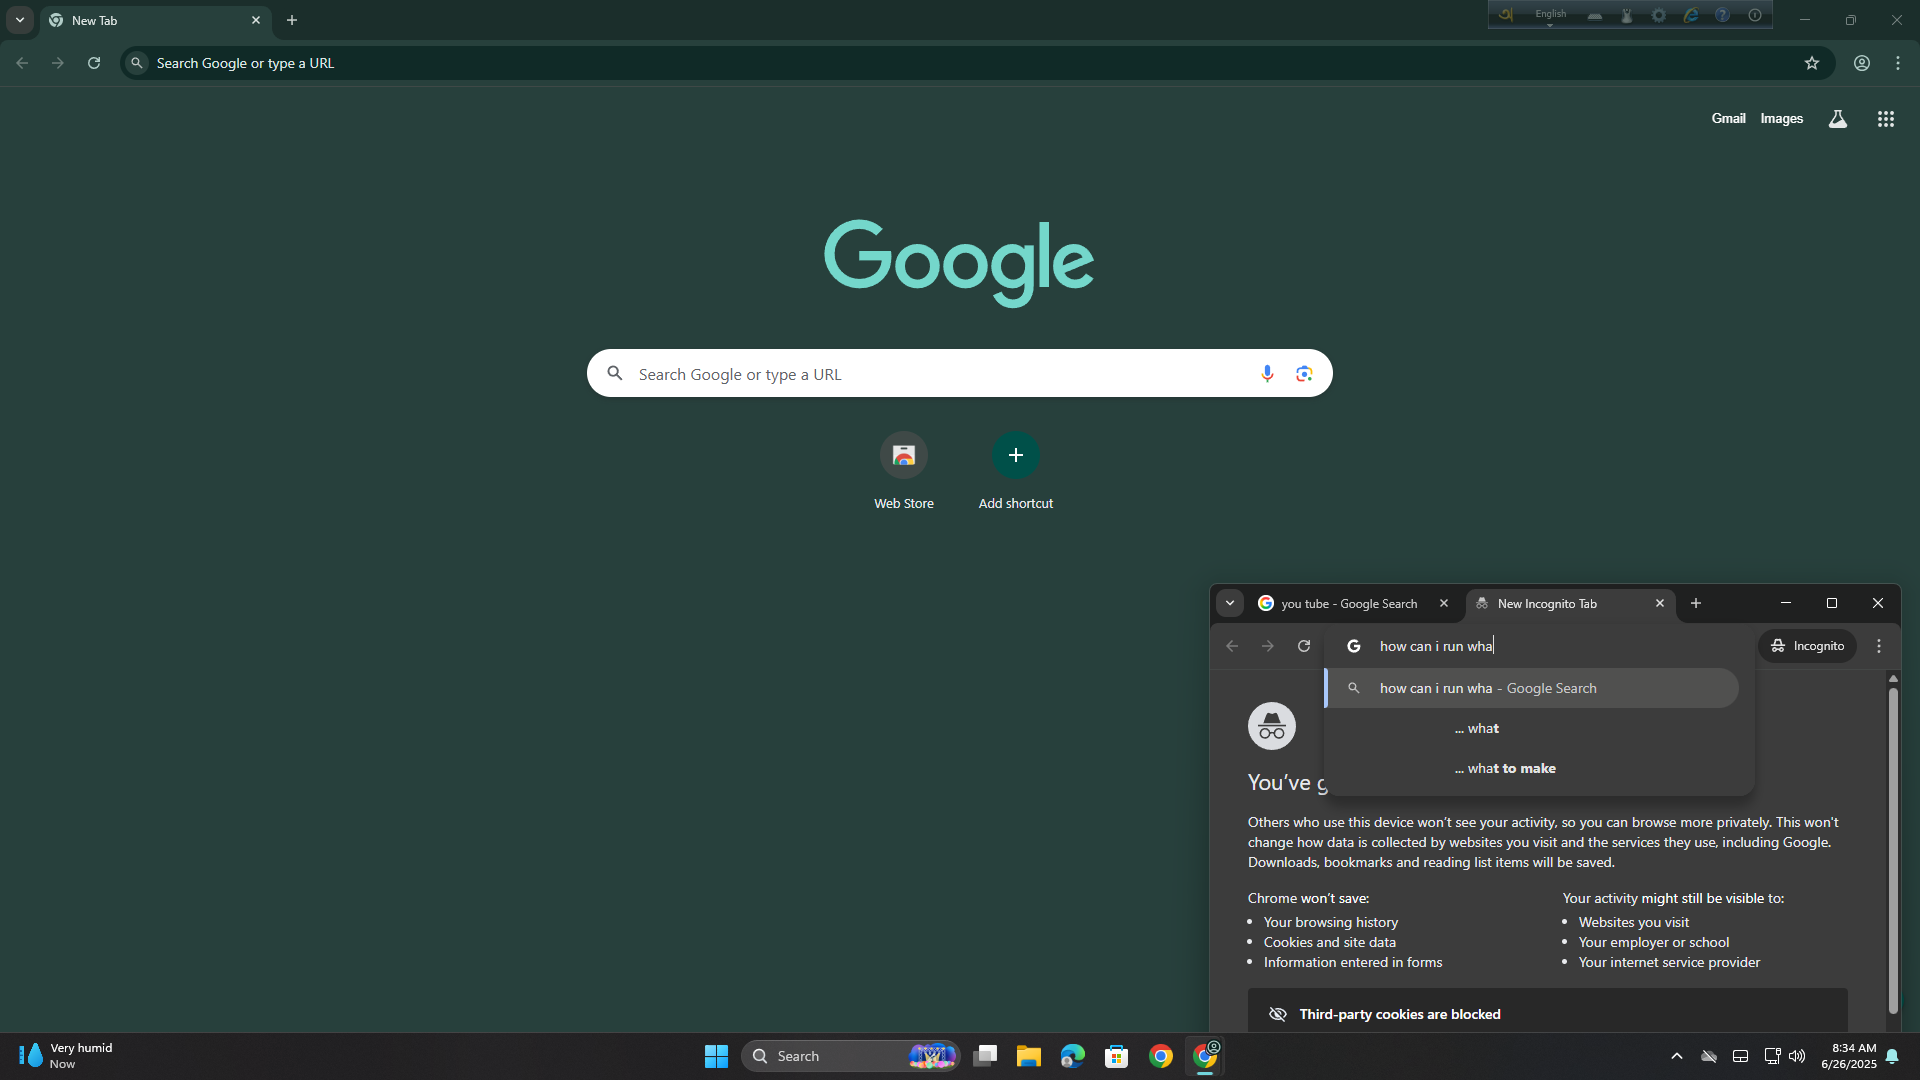Select 'how can i run wha - Google Search' suggestion
Image resolution: width=1920 pixels, height=1080 pixels.
pos(1531,688)
